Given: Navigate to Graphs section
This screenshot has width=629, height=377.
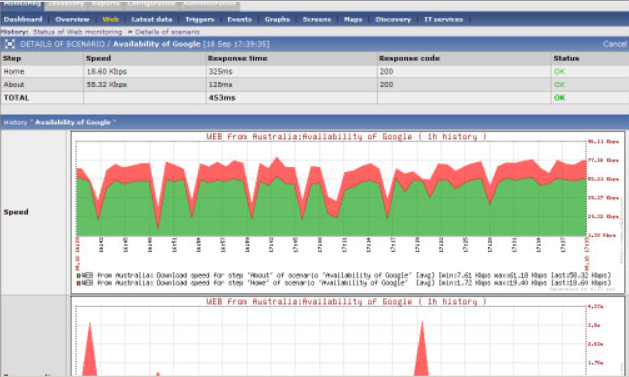Looking at the screenshot, I should [277, 19].
